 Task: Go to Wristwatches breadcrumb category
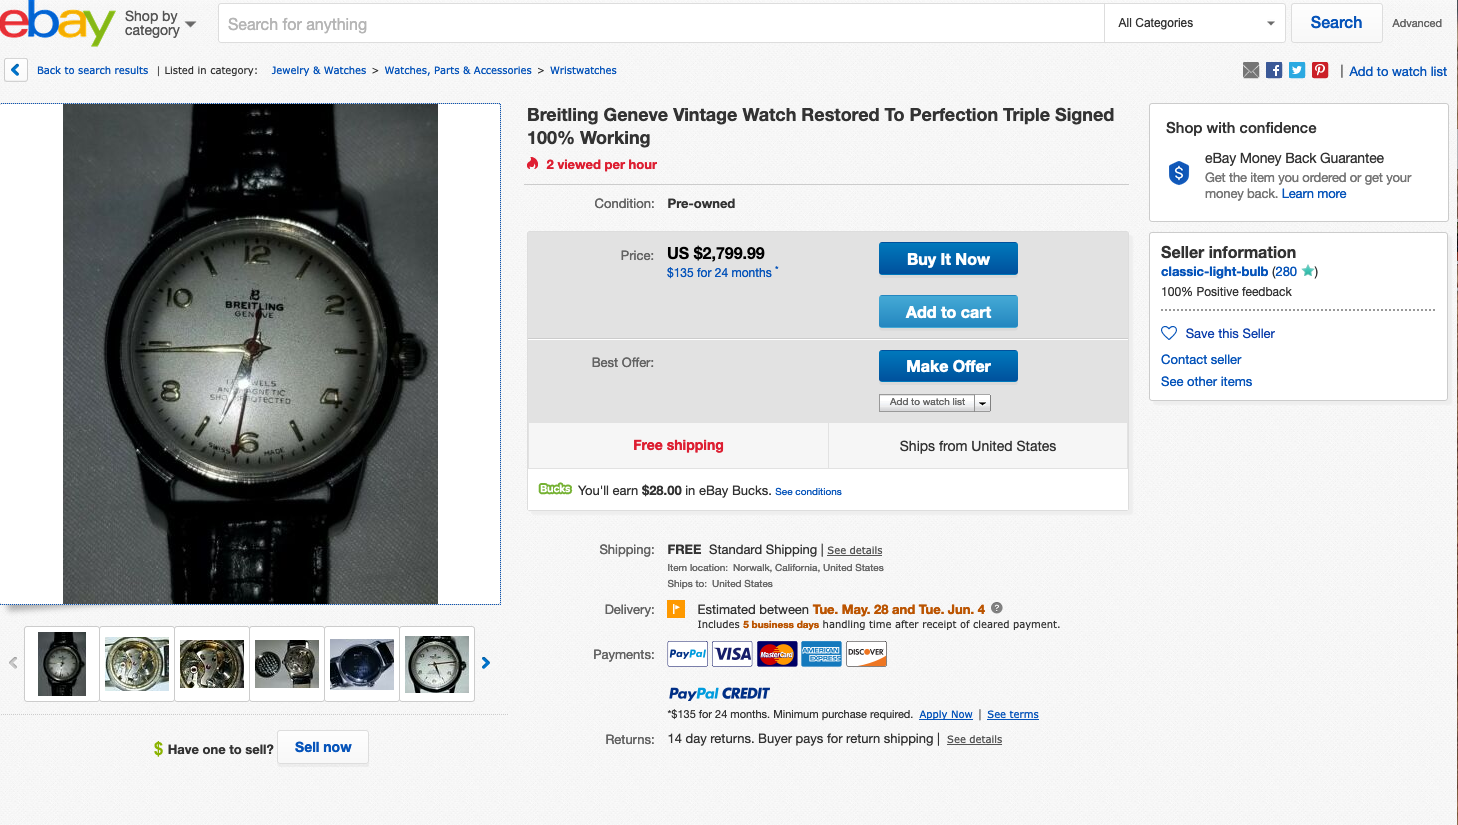[583, 71]
